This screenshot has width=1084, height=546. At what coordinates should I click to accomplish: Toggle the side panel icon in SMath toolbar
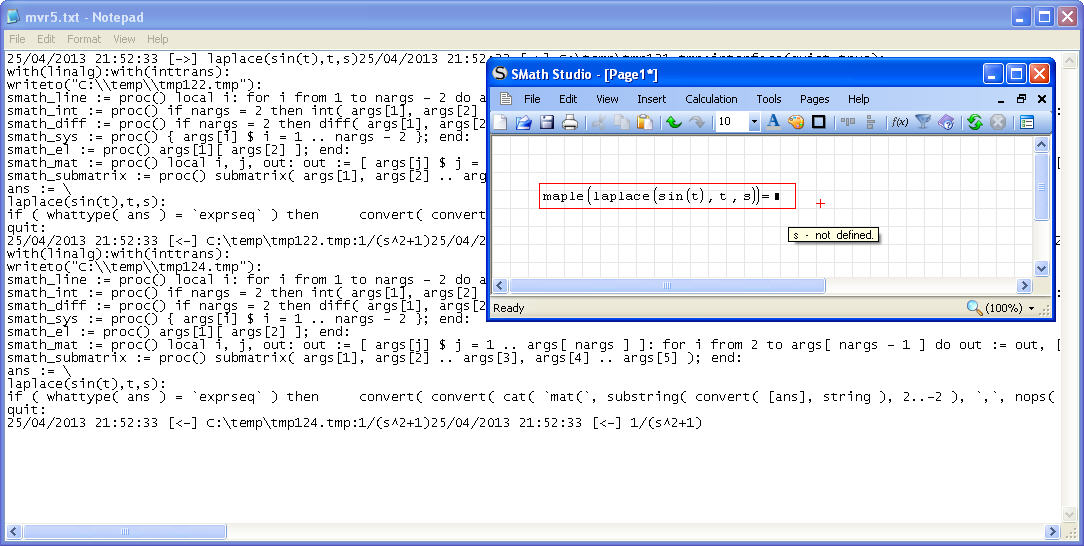pos(1026,122)
